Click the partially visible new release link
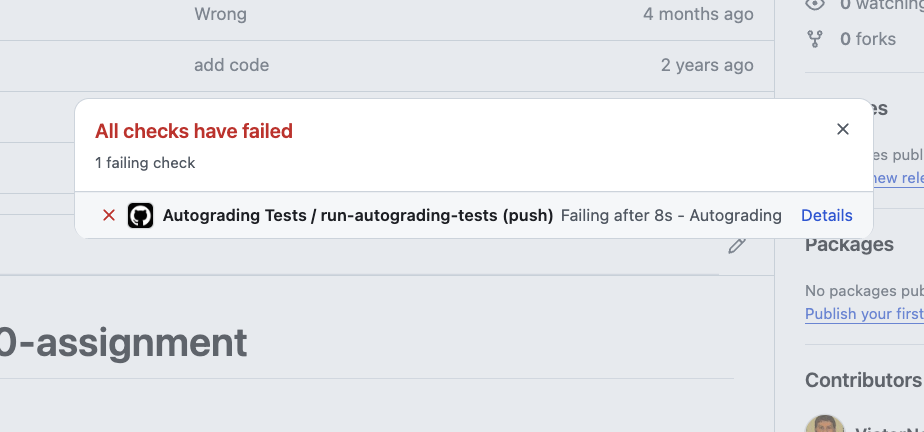The height and width of the screenshot is (432, 924). [x=897, y=178]
